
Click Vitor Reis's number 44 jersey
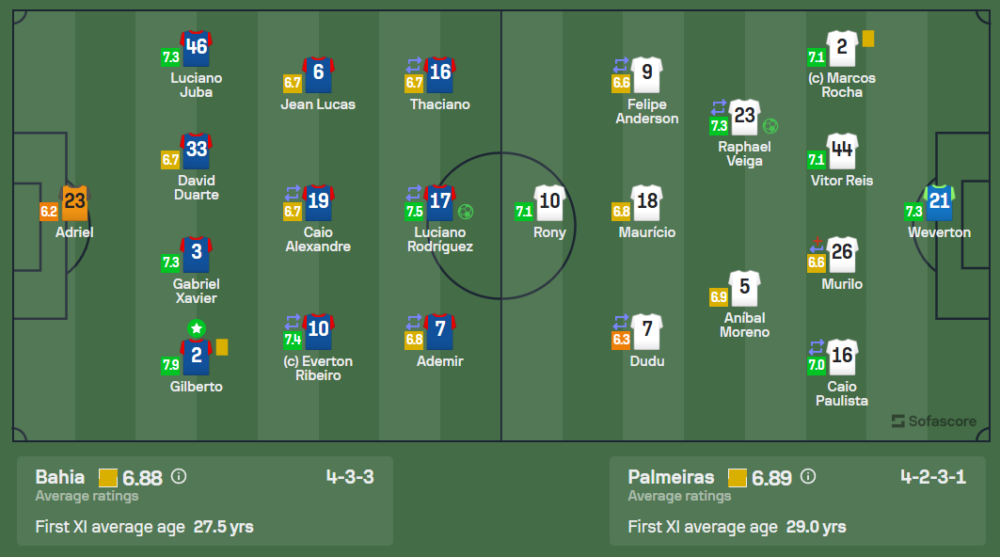point(842,152)
